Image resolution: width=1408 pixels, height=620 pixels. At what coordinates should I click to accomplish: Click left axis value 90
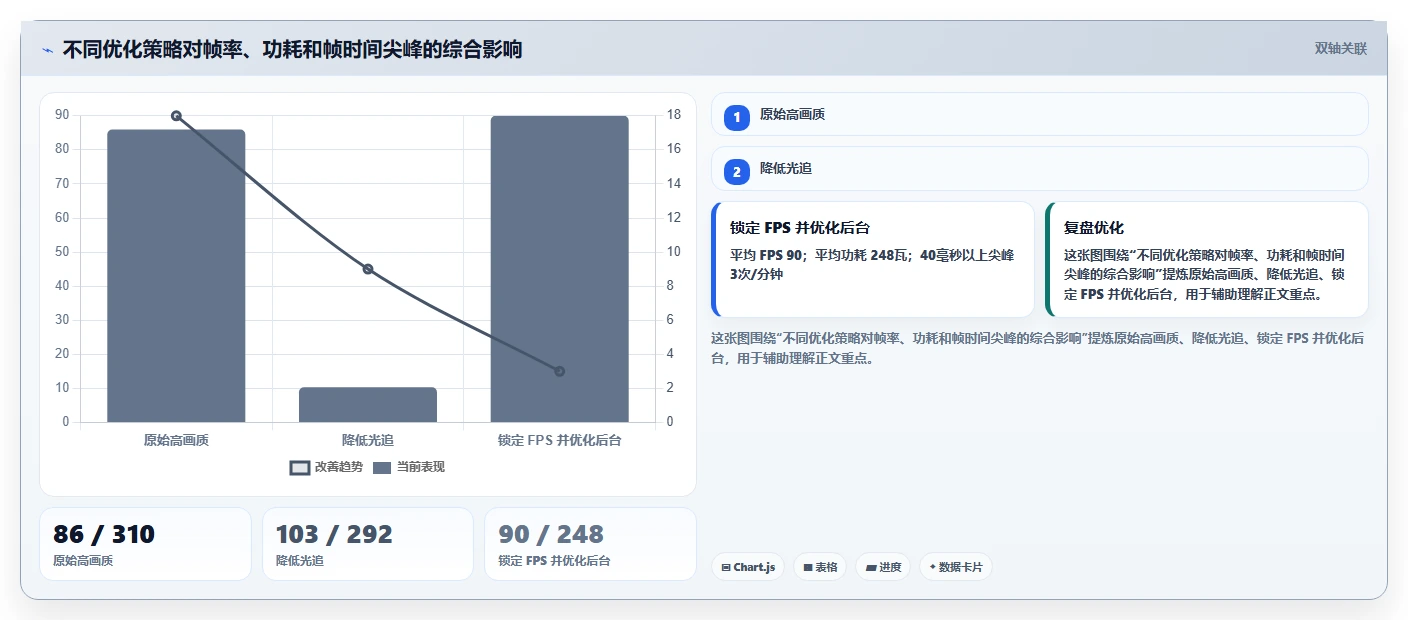tap(62, 115)
